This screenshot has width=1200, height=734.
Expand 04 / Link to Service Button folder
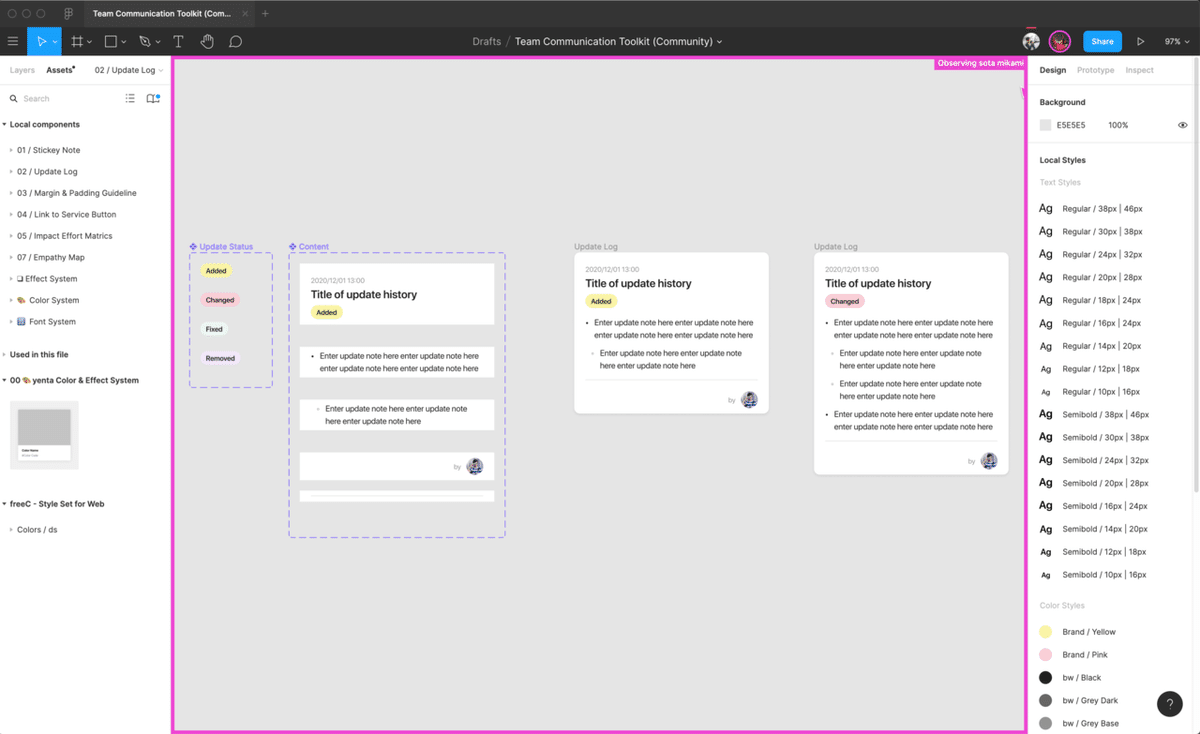[11, 215]
